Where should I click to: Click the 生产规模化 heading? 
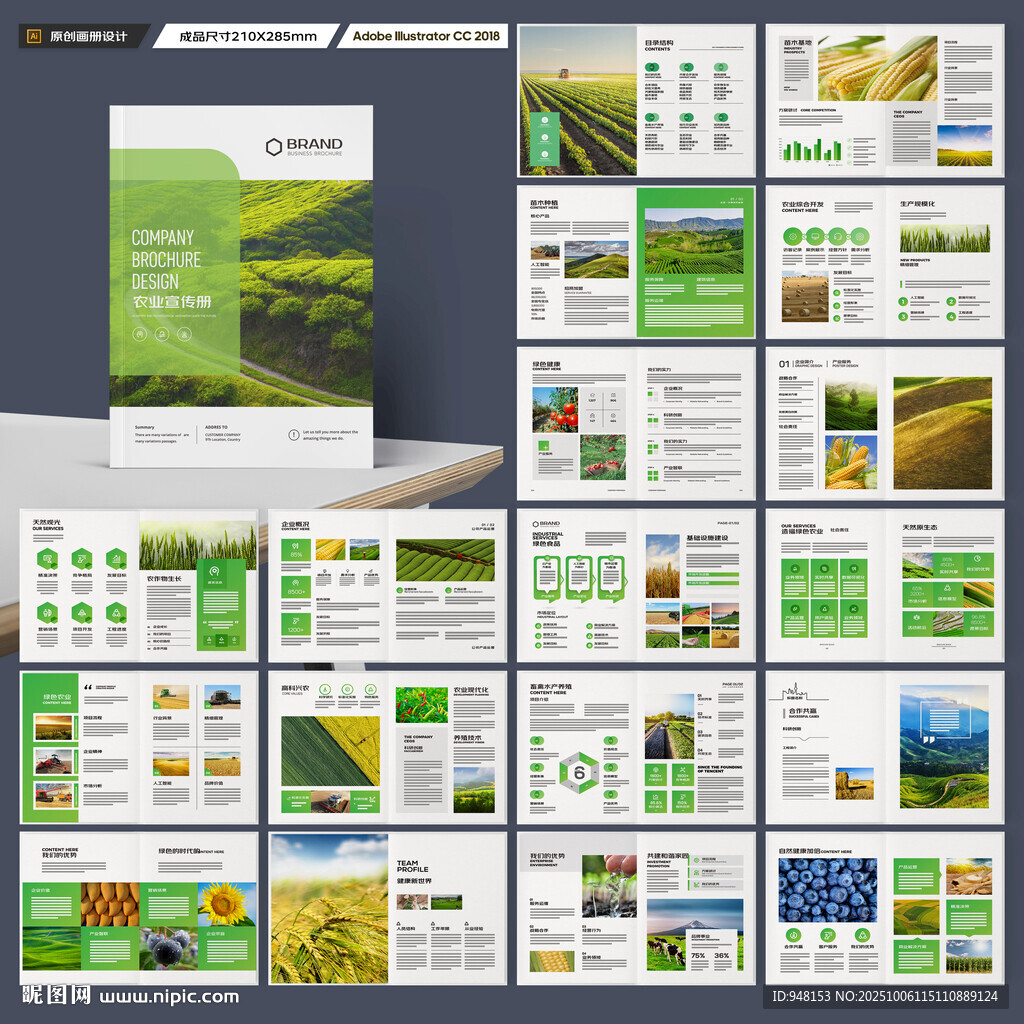[917, 204]
